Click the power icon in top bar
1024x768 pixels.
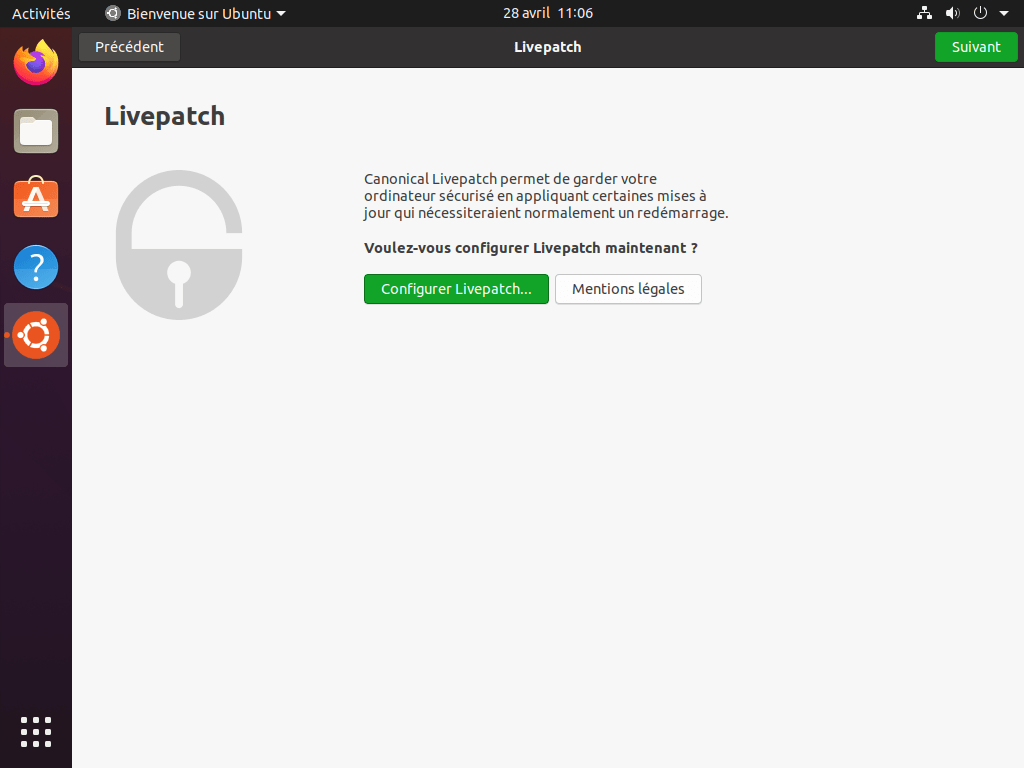click(980, 13)
